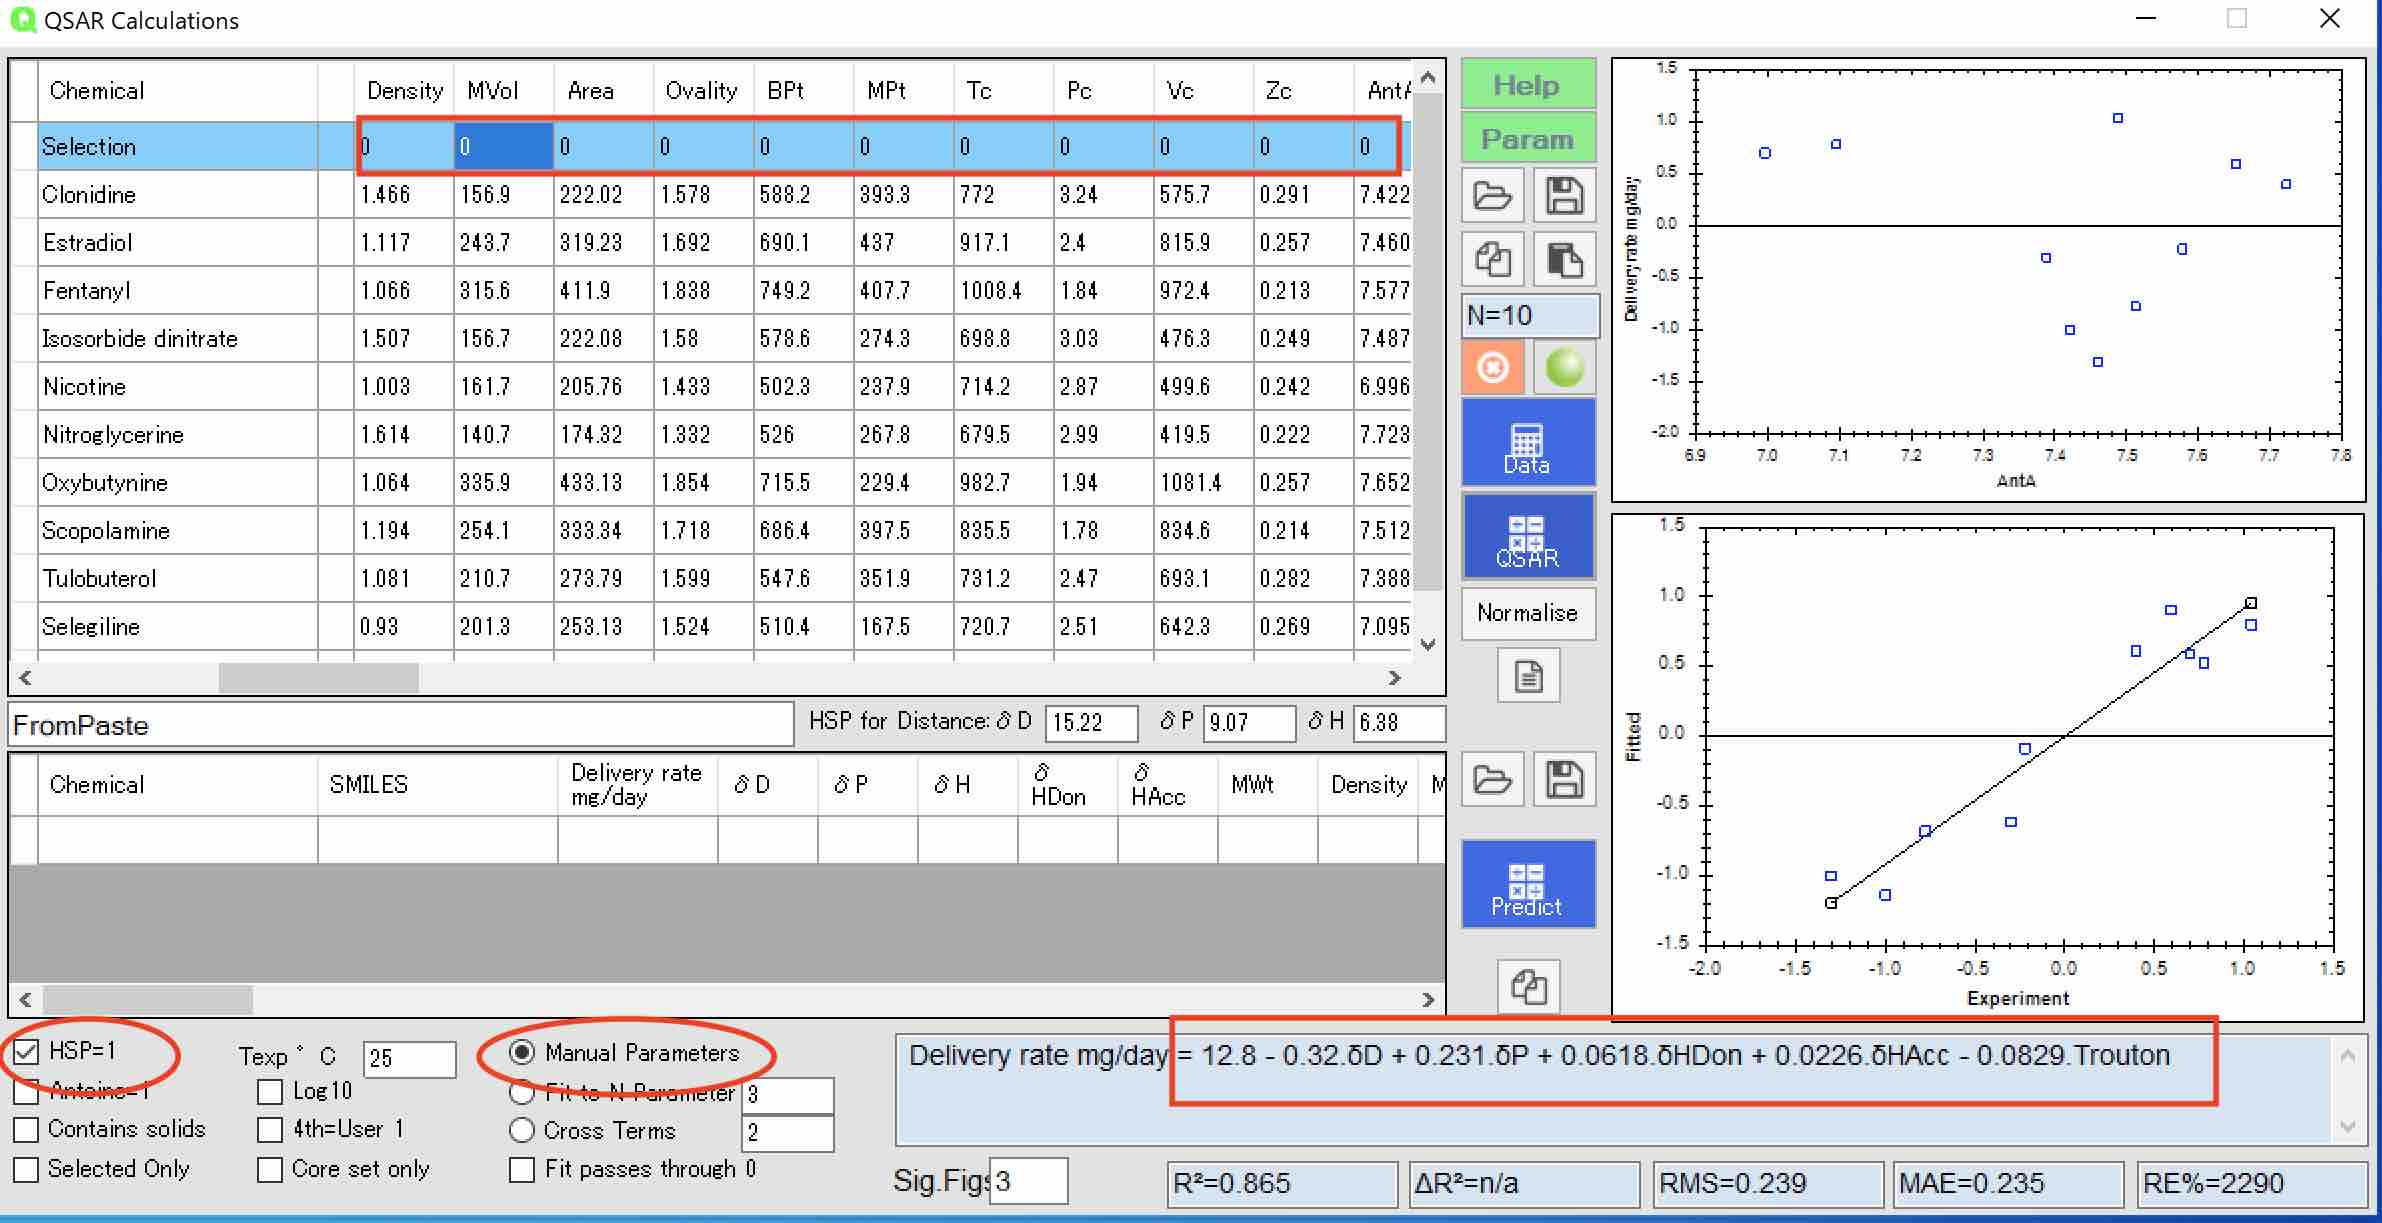Screen dimensions: 2382x1223
Task: Click the BPt column header
Action: coord(804,91)
